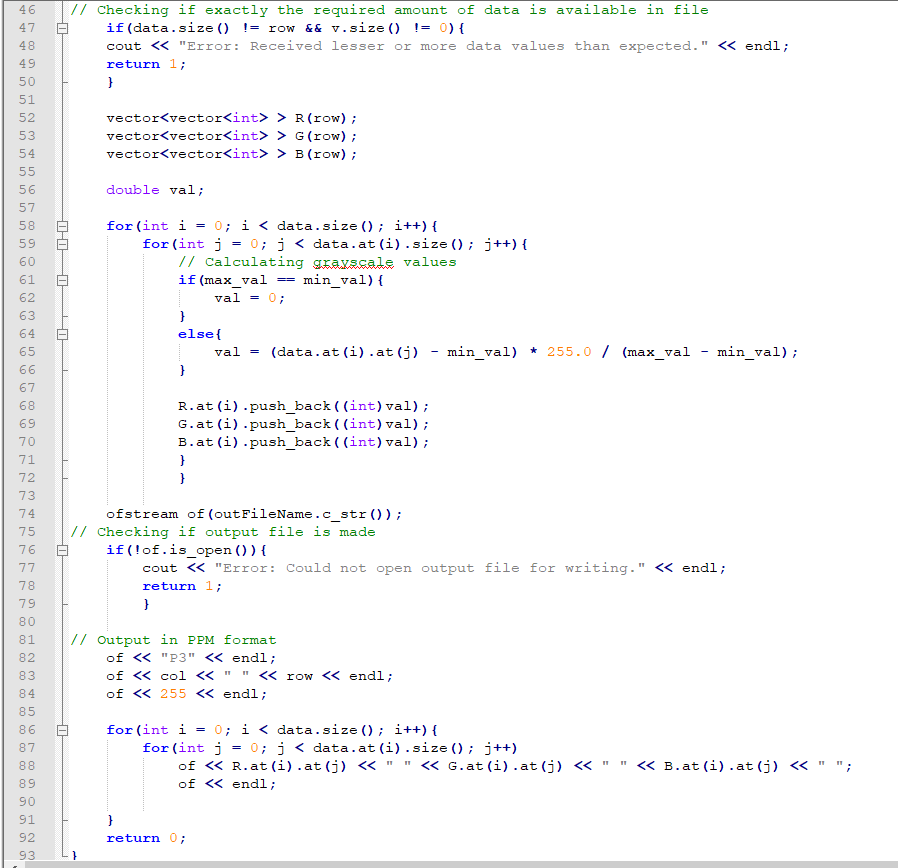This screenshot has width=898, height=868.
Task: Collapse the else block at line 64
Action: click(x=61, y=333)
